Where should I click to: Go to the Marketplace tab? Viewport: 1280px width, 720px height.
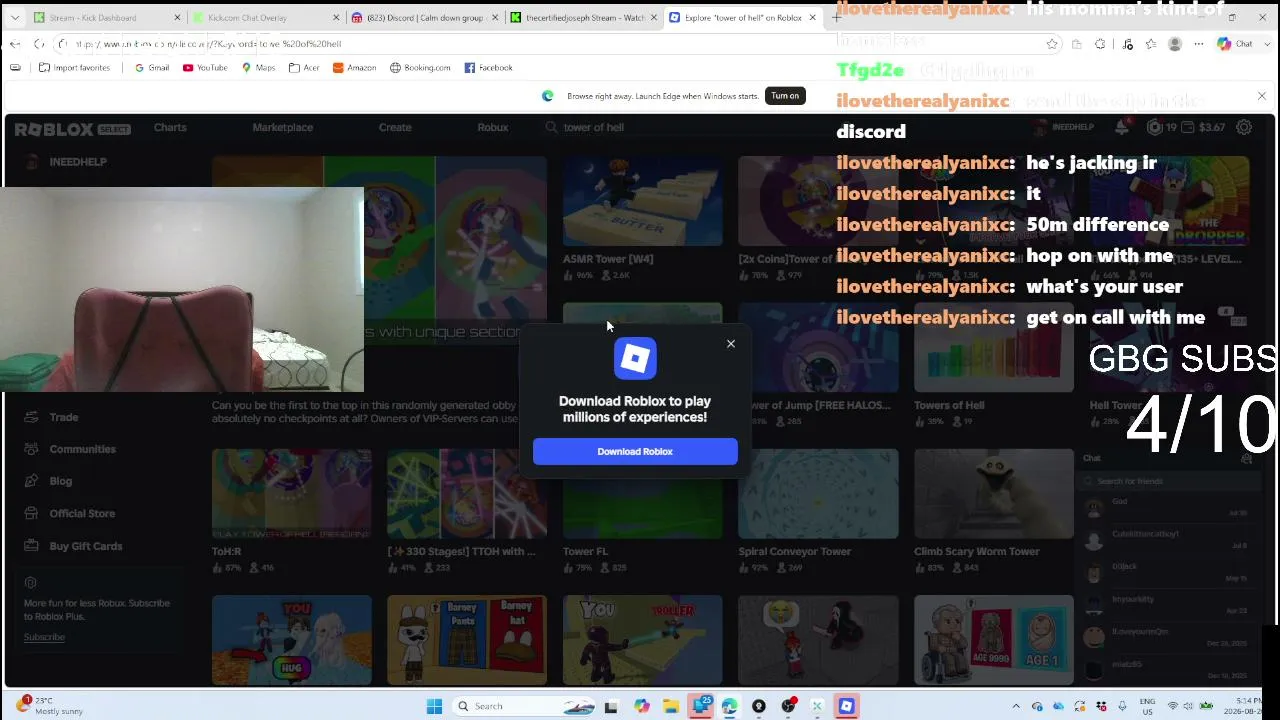click(x=283, y=127)
